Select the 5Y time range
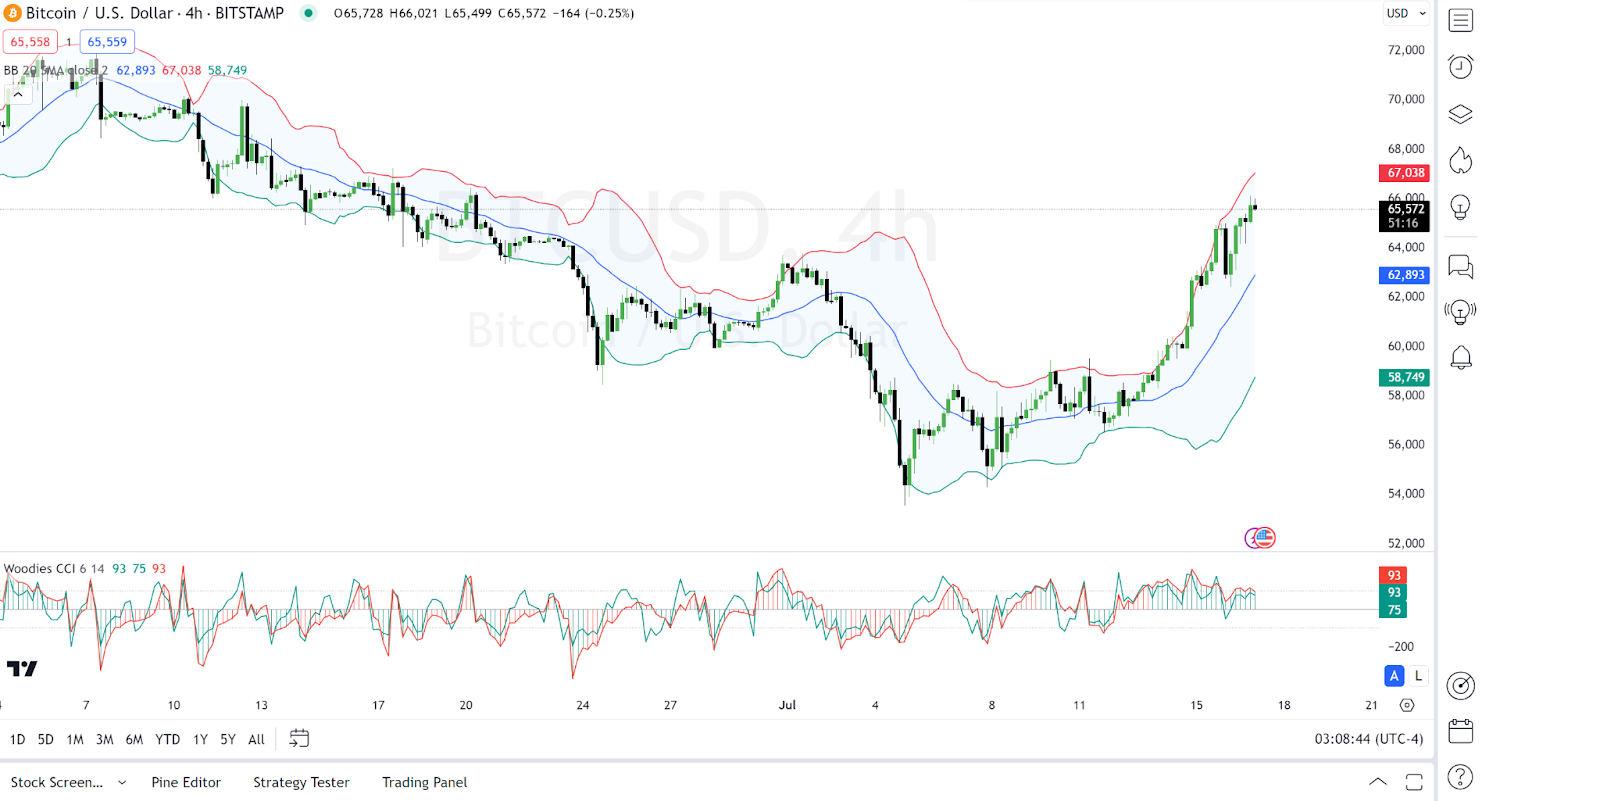The height and width of the screenshot is (801, 1600). point(228,739)
